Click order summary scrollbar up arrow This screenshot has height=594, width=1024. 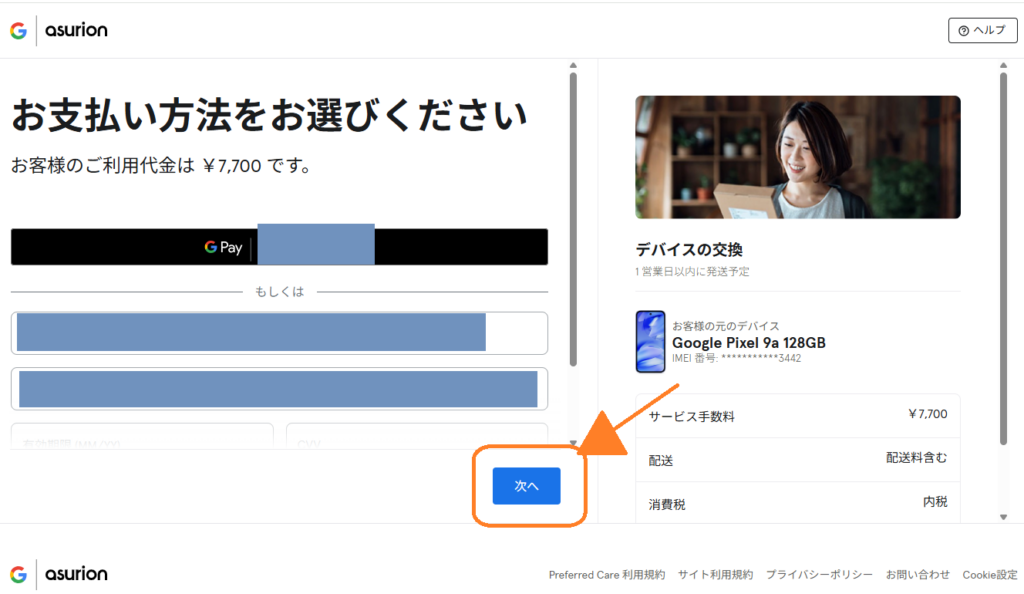point(1003,67)
